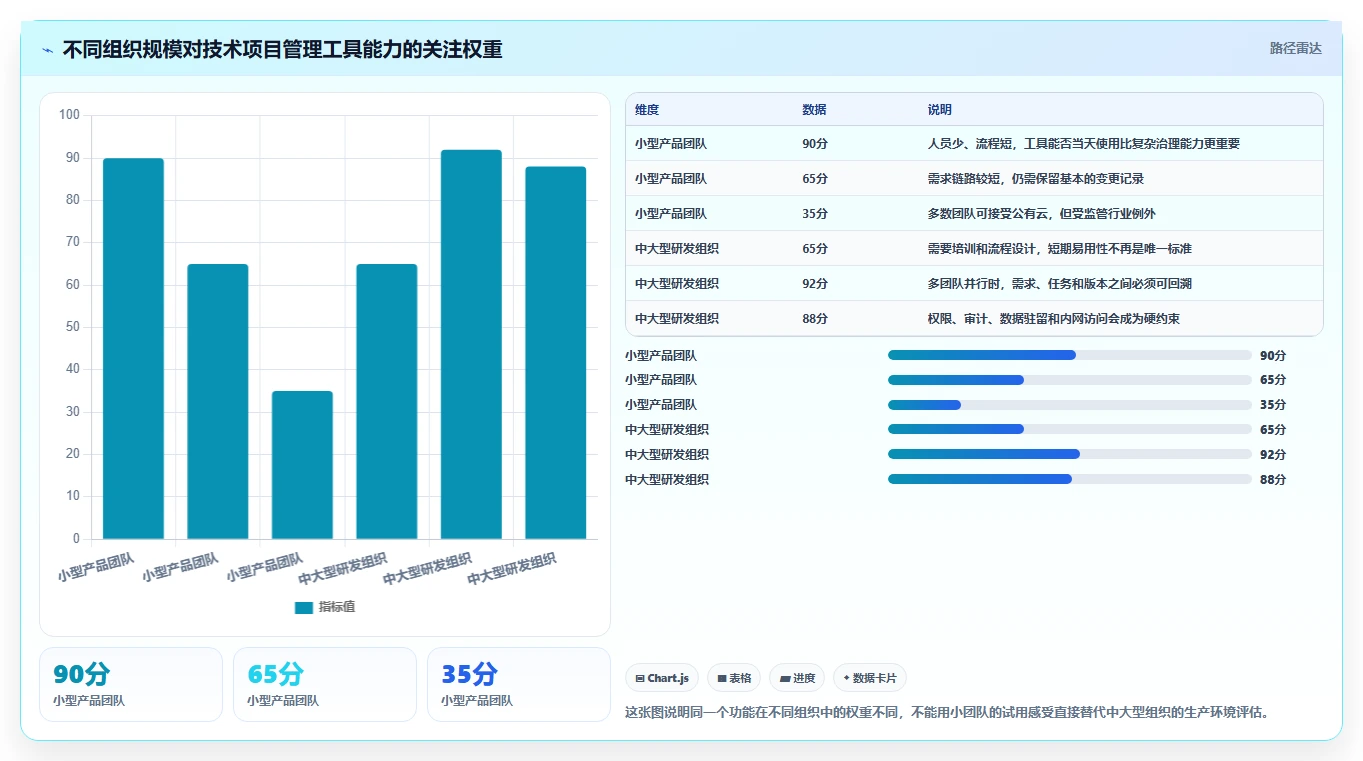The image size is (1363, 761).
Task: Select the chart bar valued 88
Action: [x=556, y=353]
